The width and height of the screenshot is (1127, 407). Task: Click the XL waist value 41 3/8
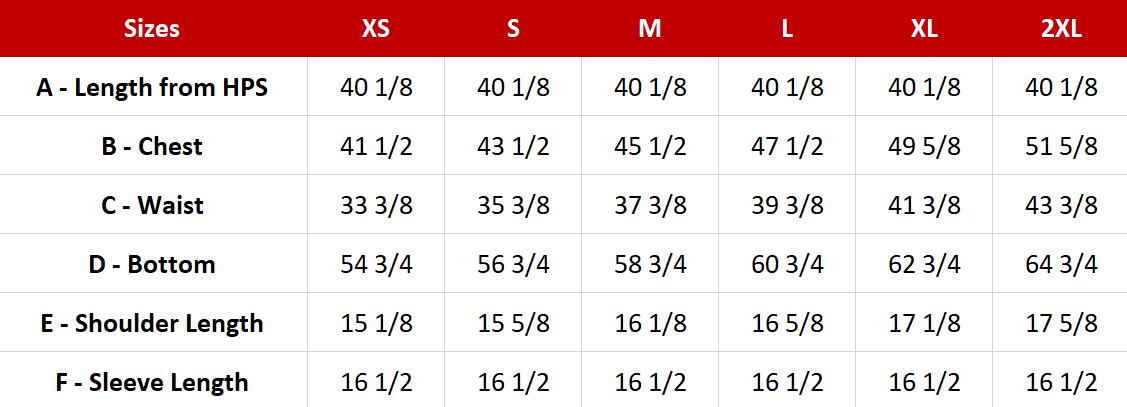924,206
